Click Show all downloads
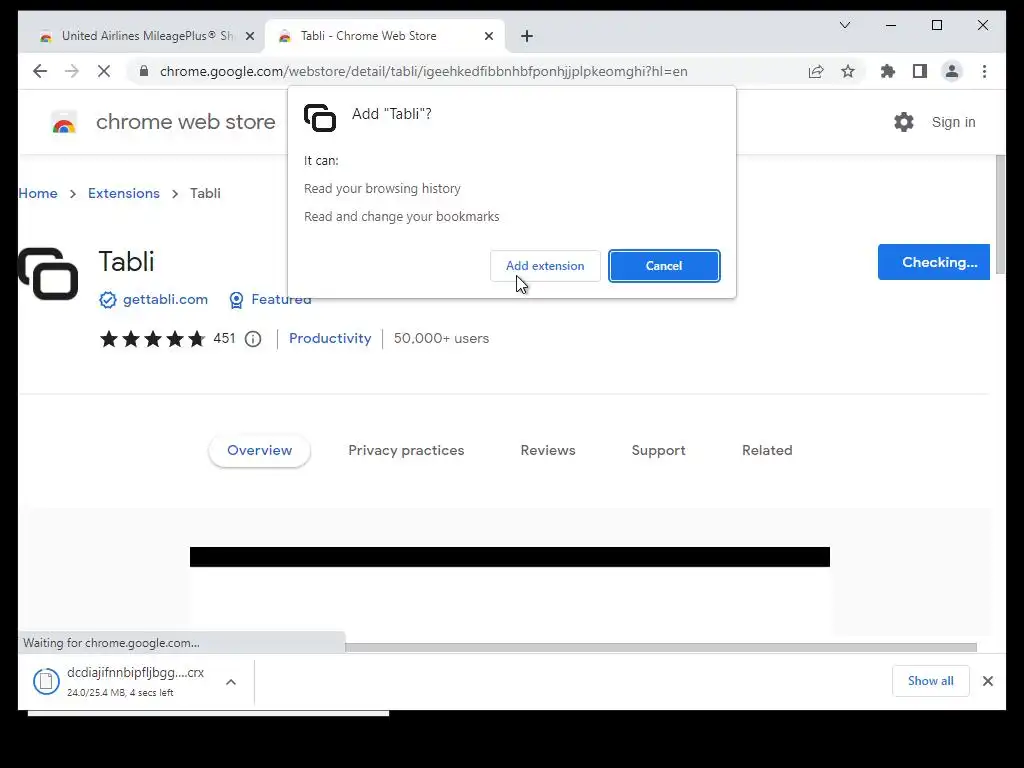The height and width of the screenshot is (768, 1024). tap(931, 681)
